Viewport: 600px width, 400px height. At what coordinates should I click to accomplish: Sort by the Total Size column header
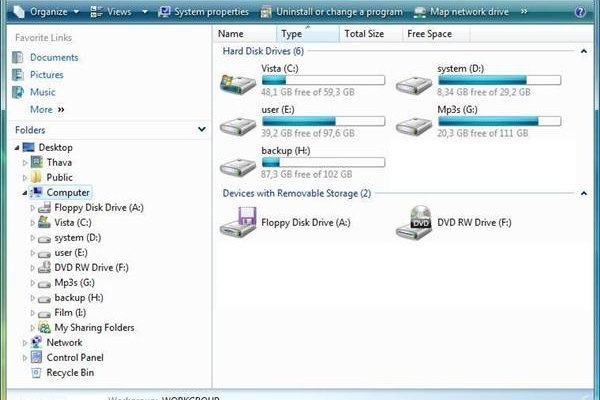click(370, 34)
